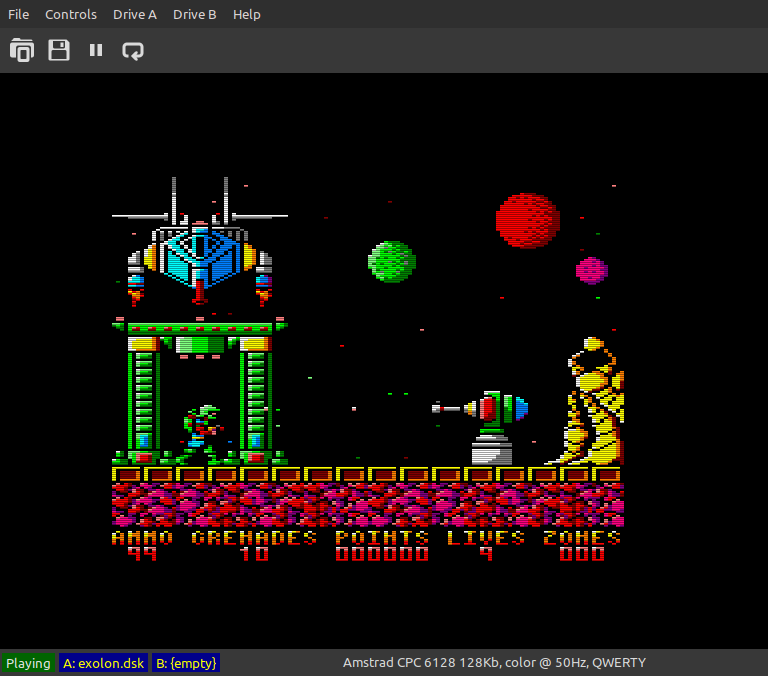Open the Help menu

tap(246, 14)
